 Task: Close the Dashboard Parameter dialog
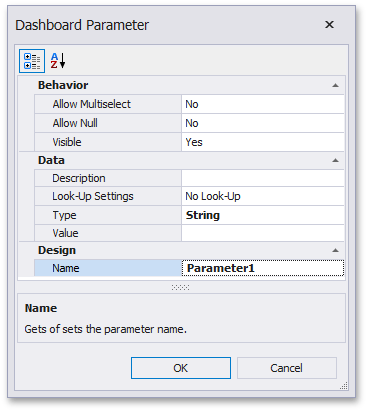click(329, 25)
